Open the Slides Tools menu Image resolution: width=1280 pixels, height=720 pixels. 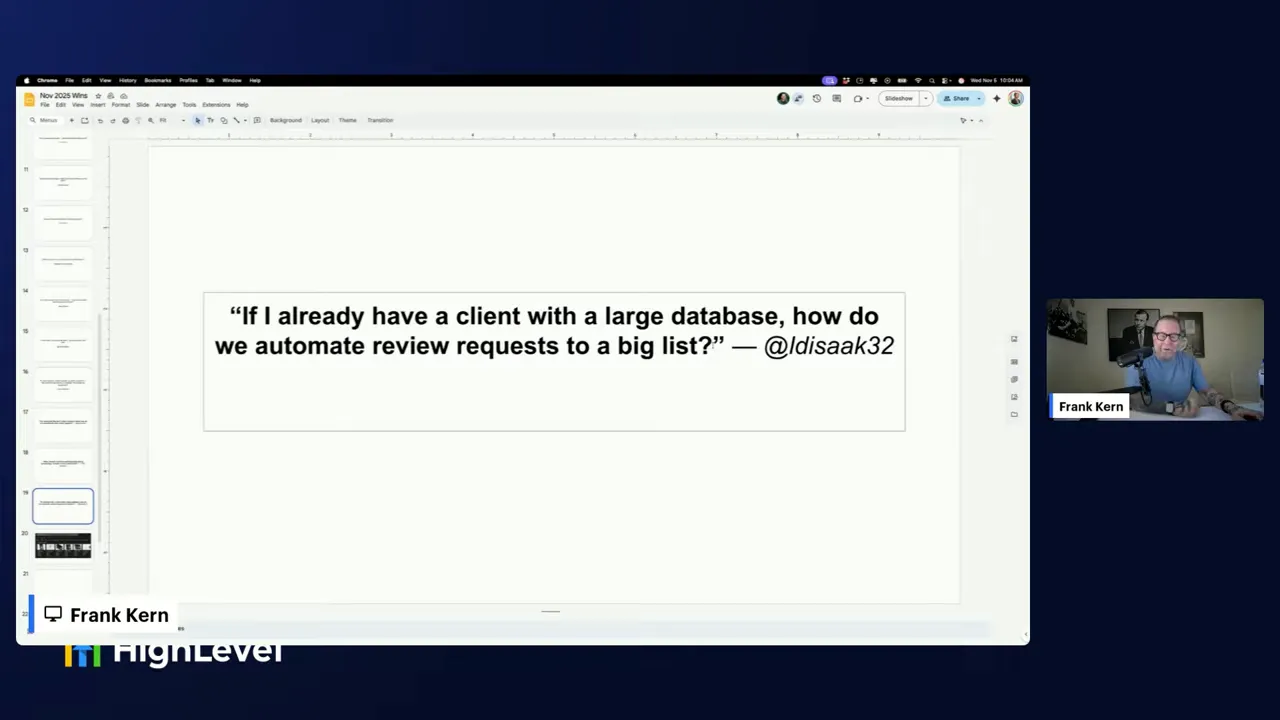(x=189, y=105)
